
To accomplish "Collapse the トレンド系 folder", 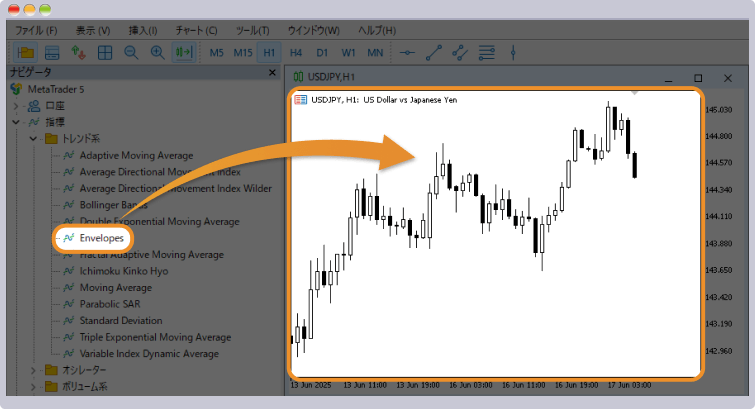I will (33, 139).
